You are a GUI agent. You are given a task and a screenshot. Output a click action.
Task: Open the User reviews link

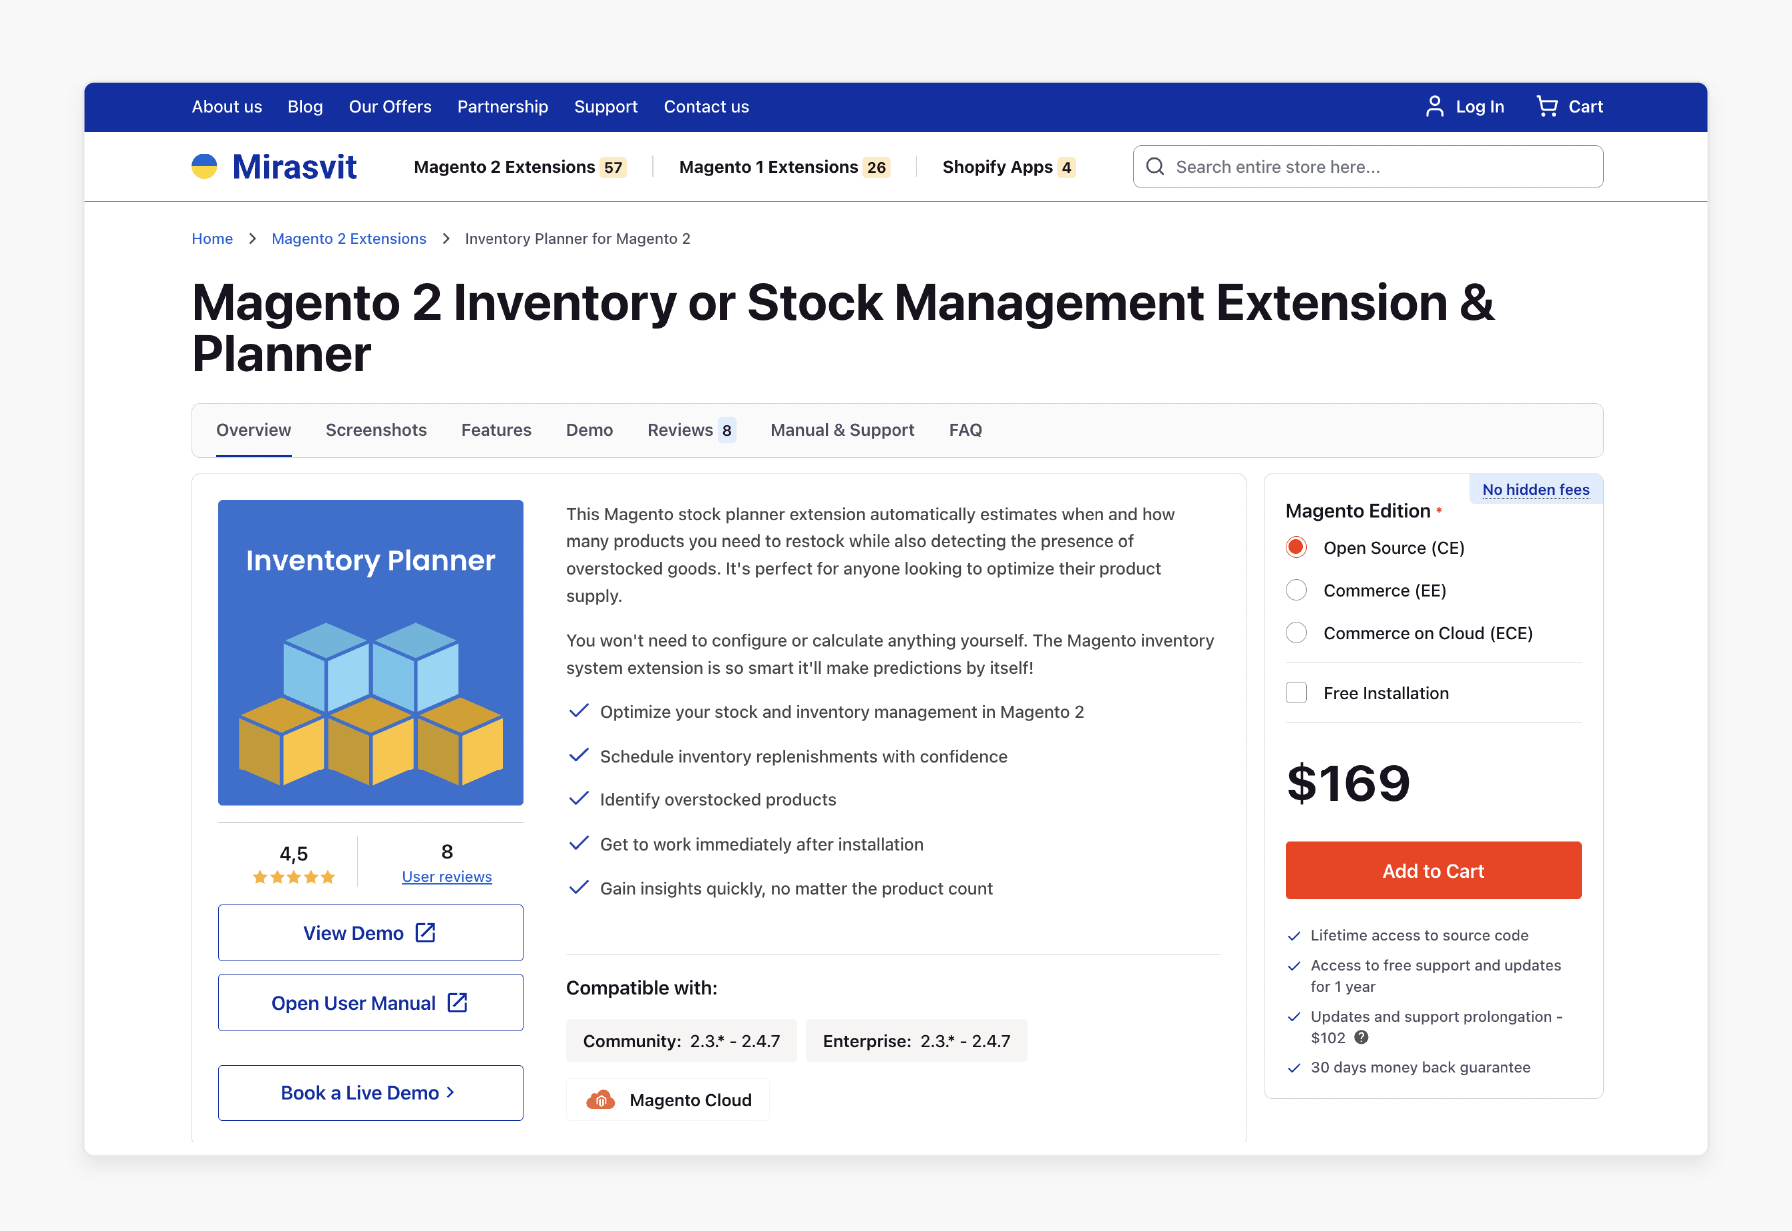coord(447,877)
